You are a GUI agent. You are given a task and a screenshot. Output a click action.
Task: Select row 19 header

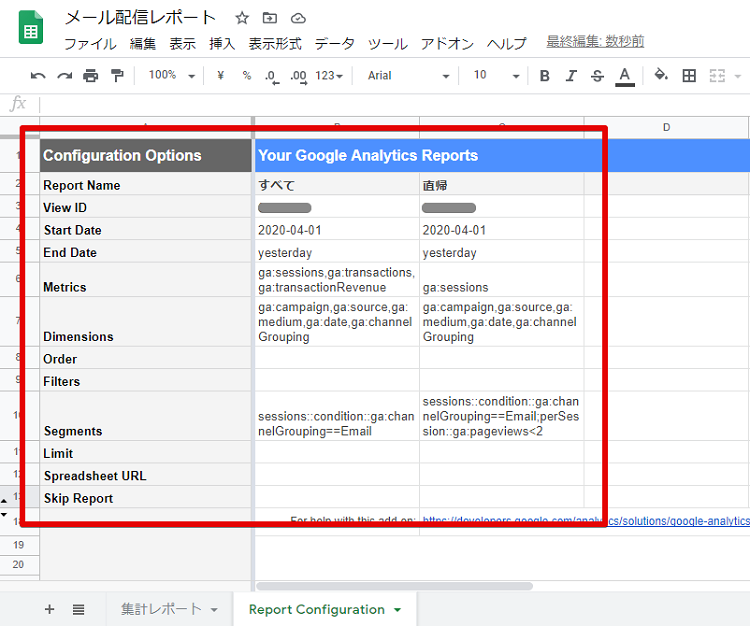(19, 545)
